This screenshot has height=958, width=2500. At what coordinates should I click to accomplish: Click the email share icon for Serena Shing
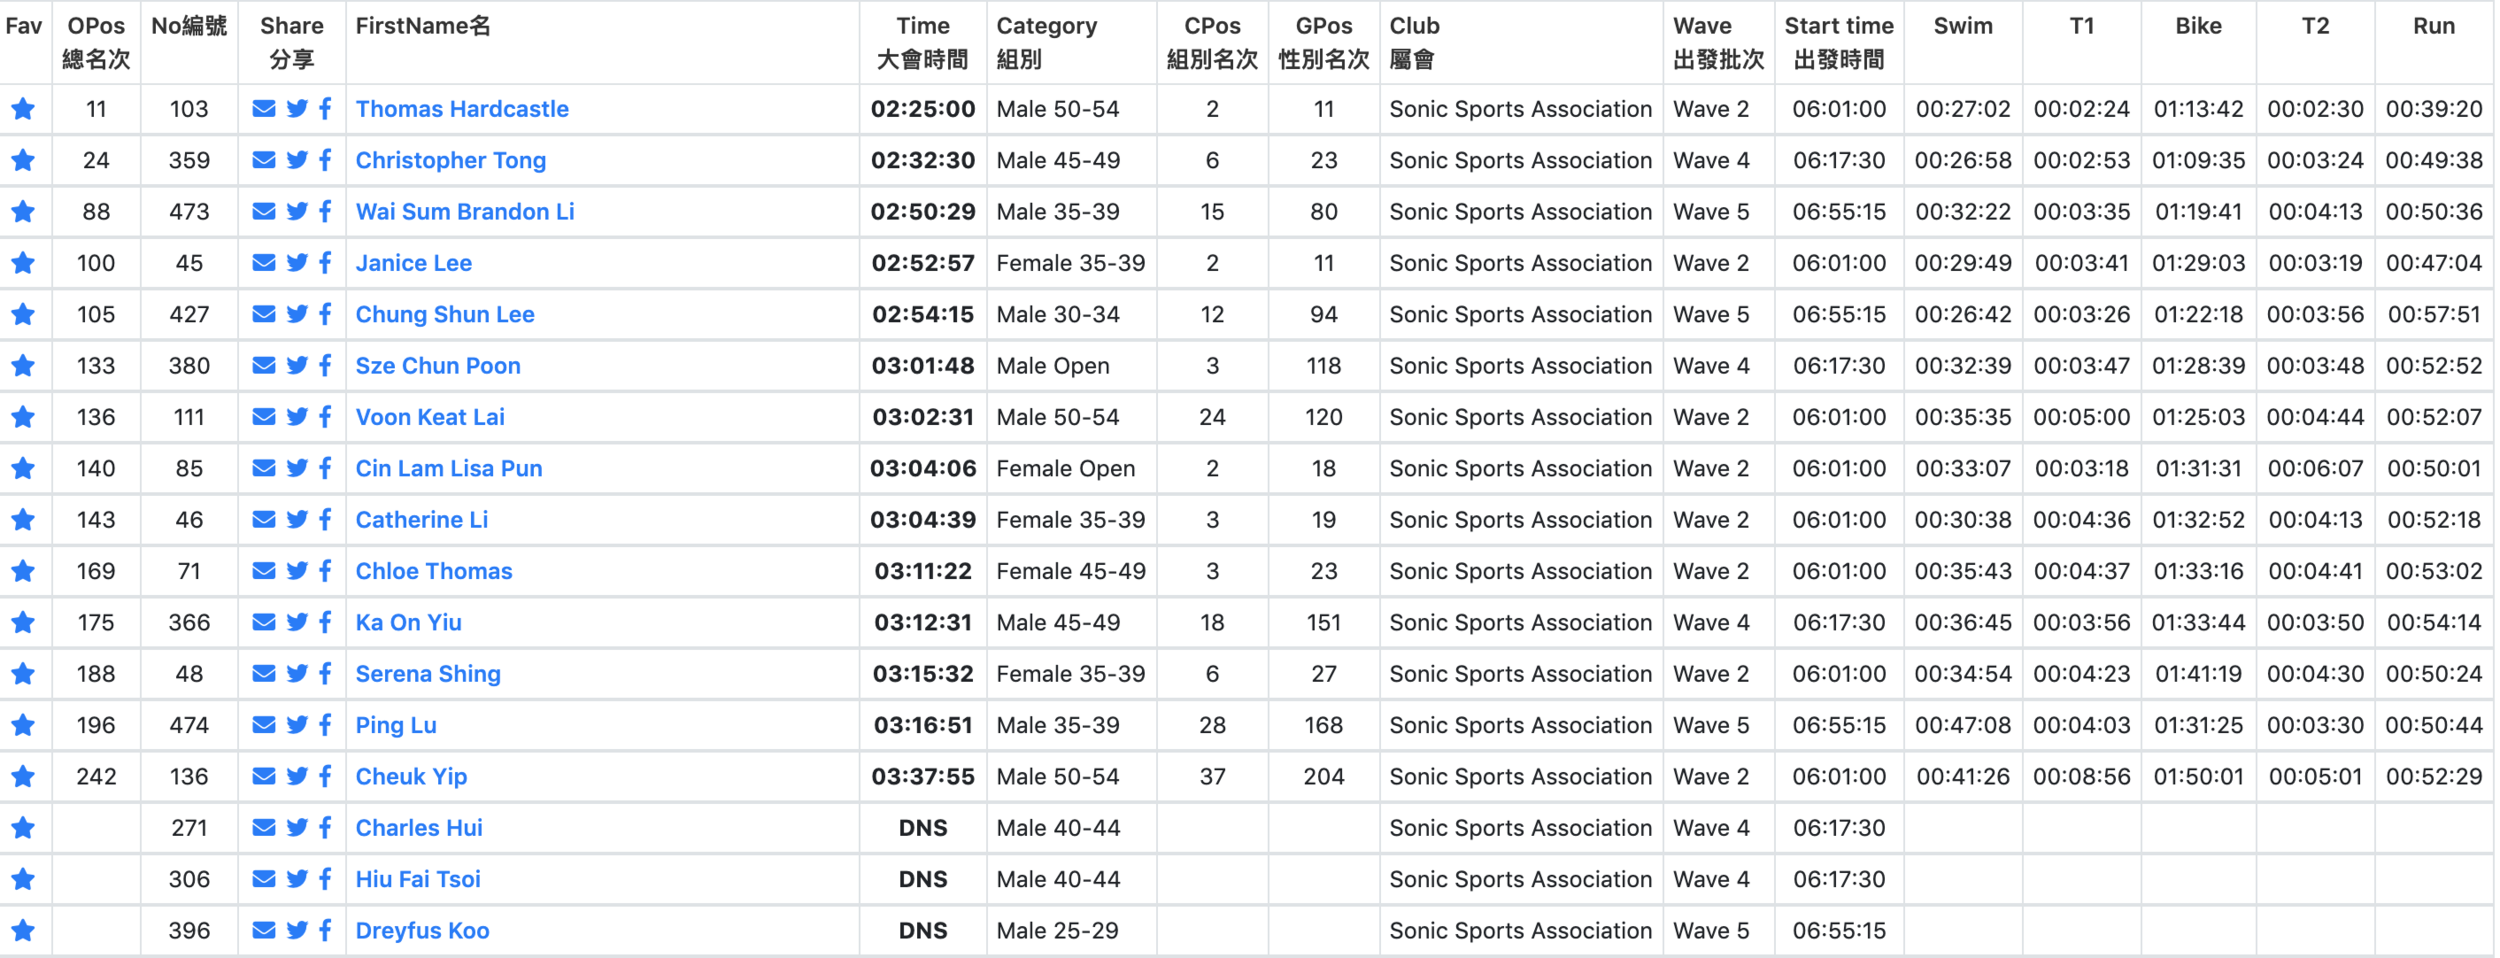263,673
